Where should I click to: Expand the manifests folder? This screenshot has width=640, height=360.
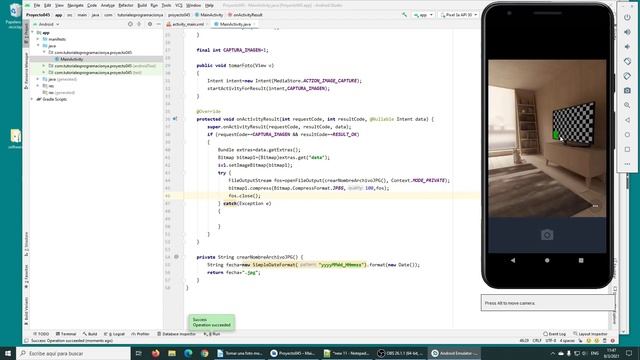[x=38, y=39]
